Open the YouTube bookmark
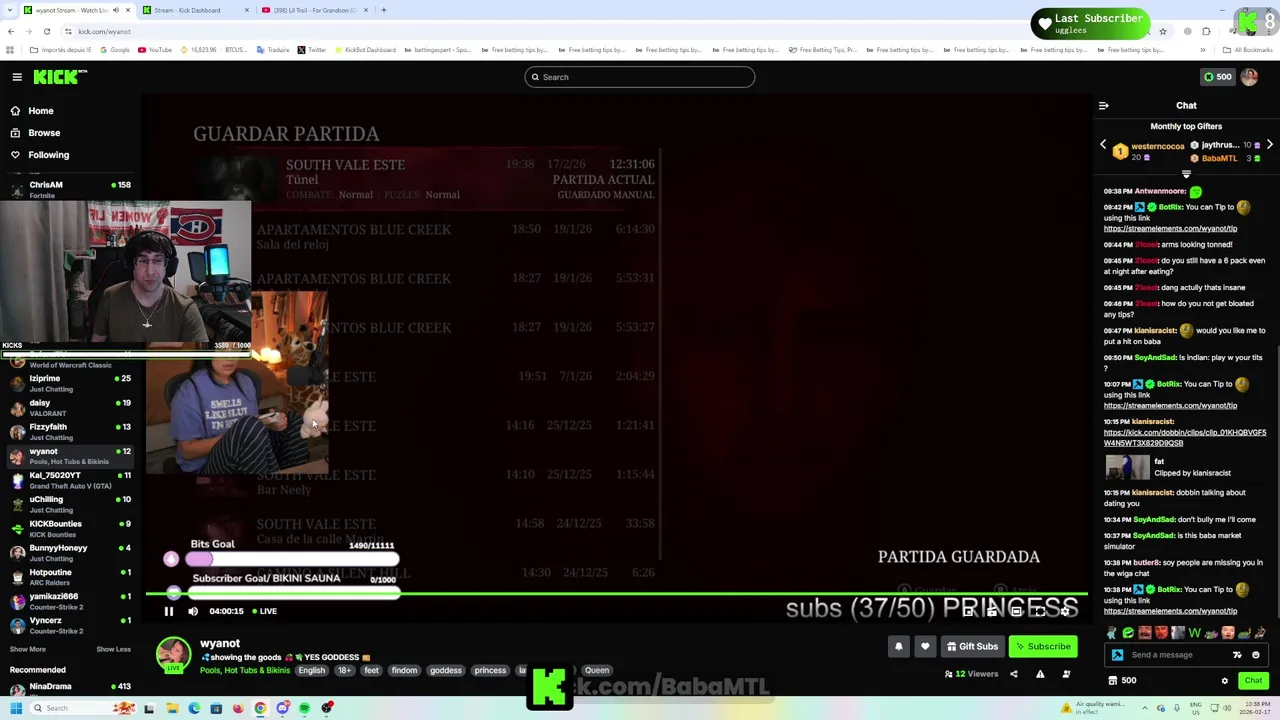 [x=156, y=50]
